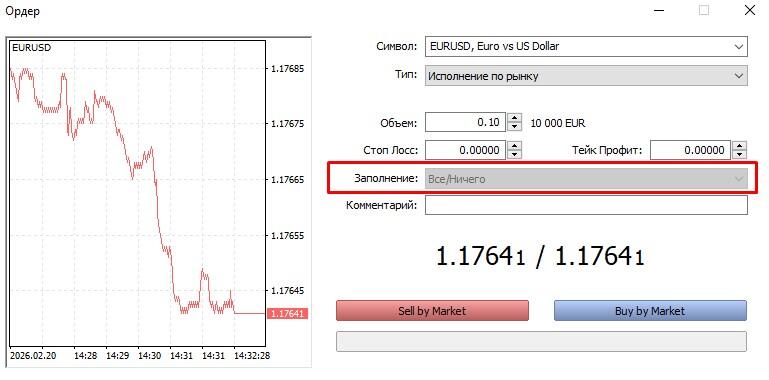
Task: Click the 14:29 time axis label
Action: [117, 355]
